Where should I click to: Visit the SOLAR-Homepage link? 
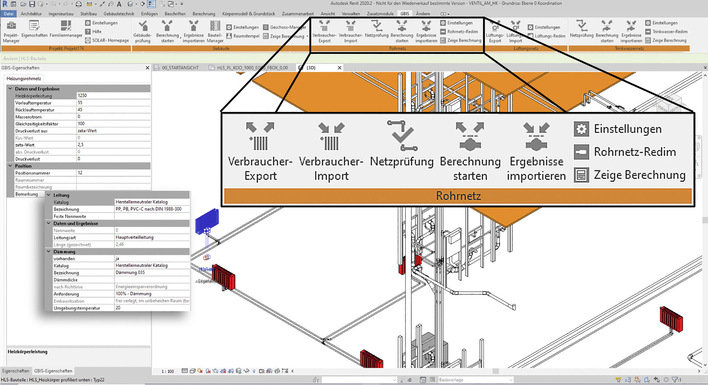[107, 40]
